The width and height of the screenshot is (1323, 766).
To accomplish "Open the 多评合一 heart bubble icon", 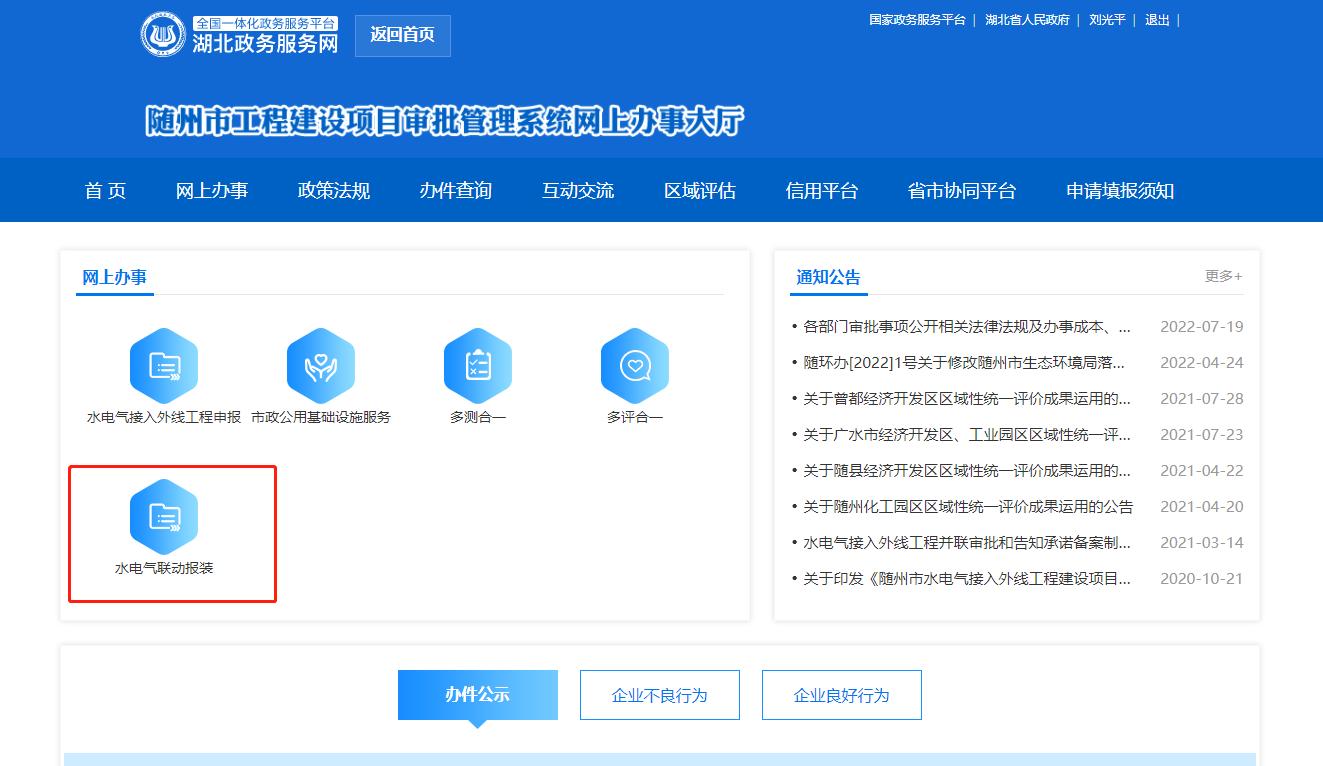I will (x=635, y=366).
